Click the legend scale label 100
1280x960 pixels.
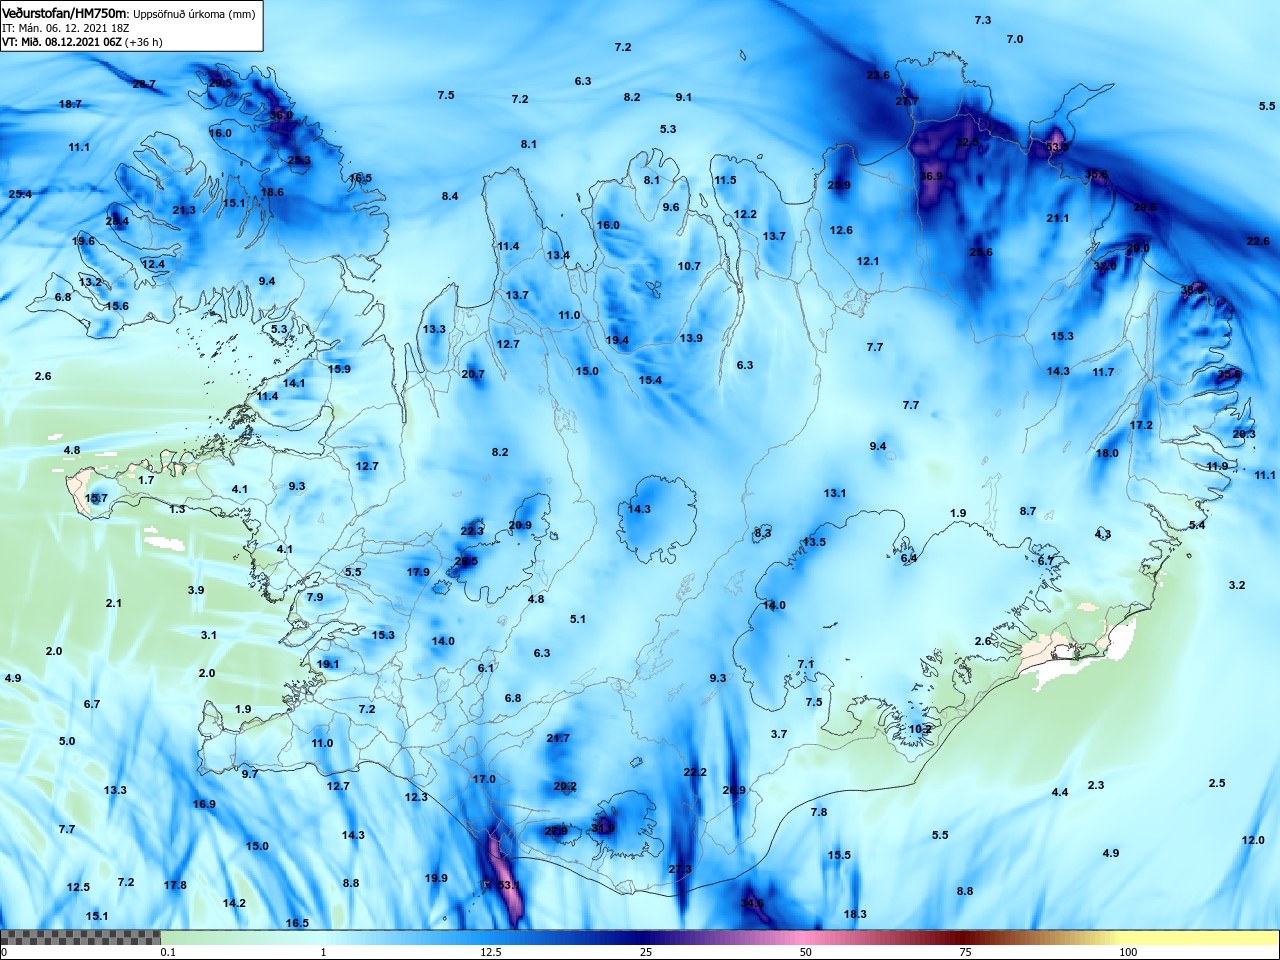(x=1128, y=952)
